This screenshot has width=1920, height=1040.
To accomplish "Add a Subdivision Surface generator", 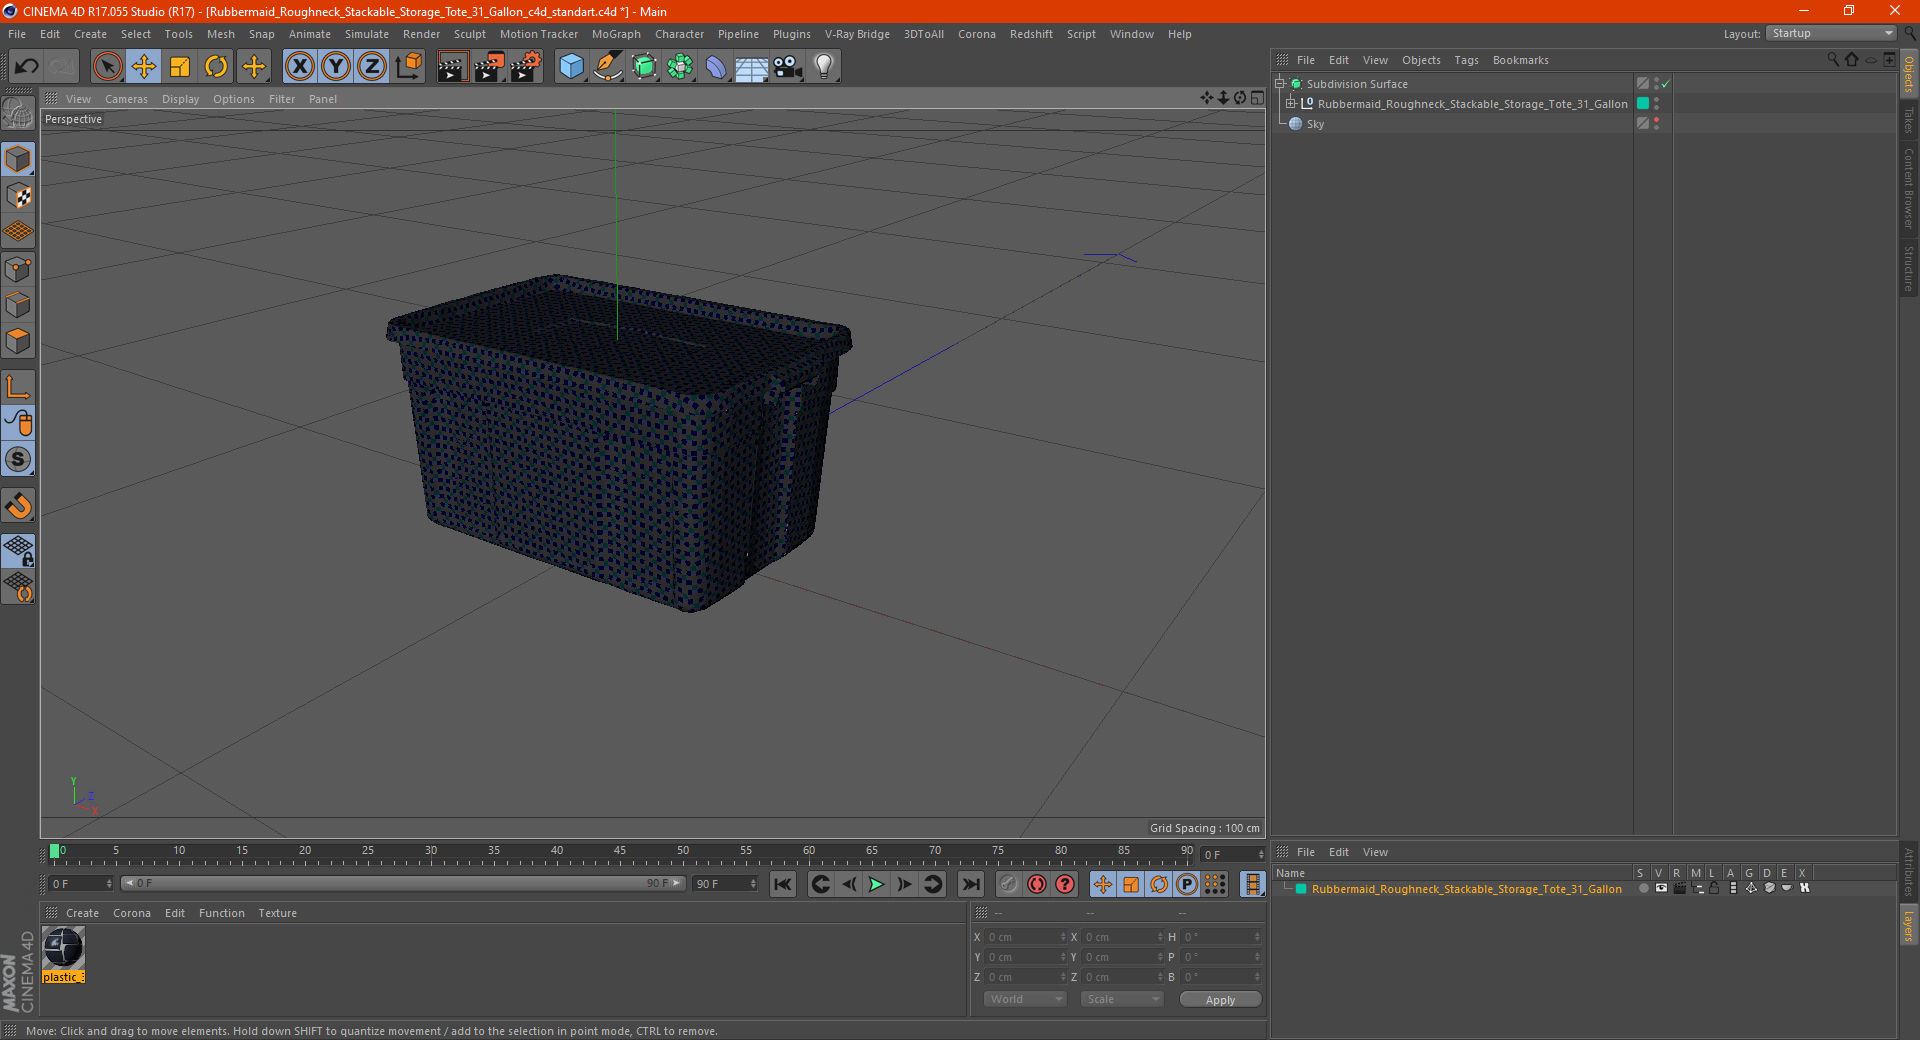I will coord(644,67).
